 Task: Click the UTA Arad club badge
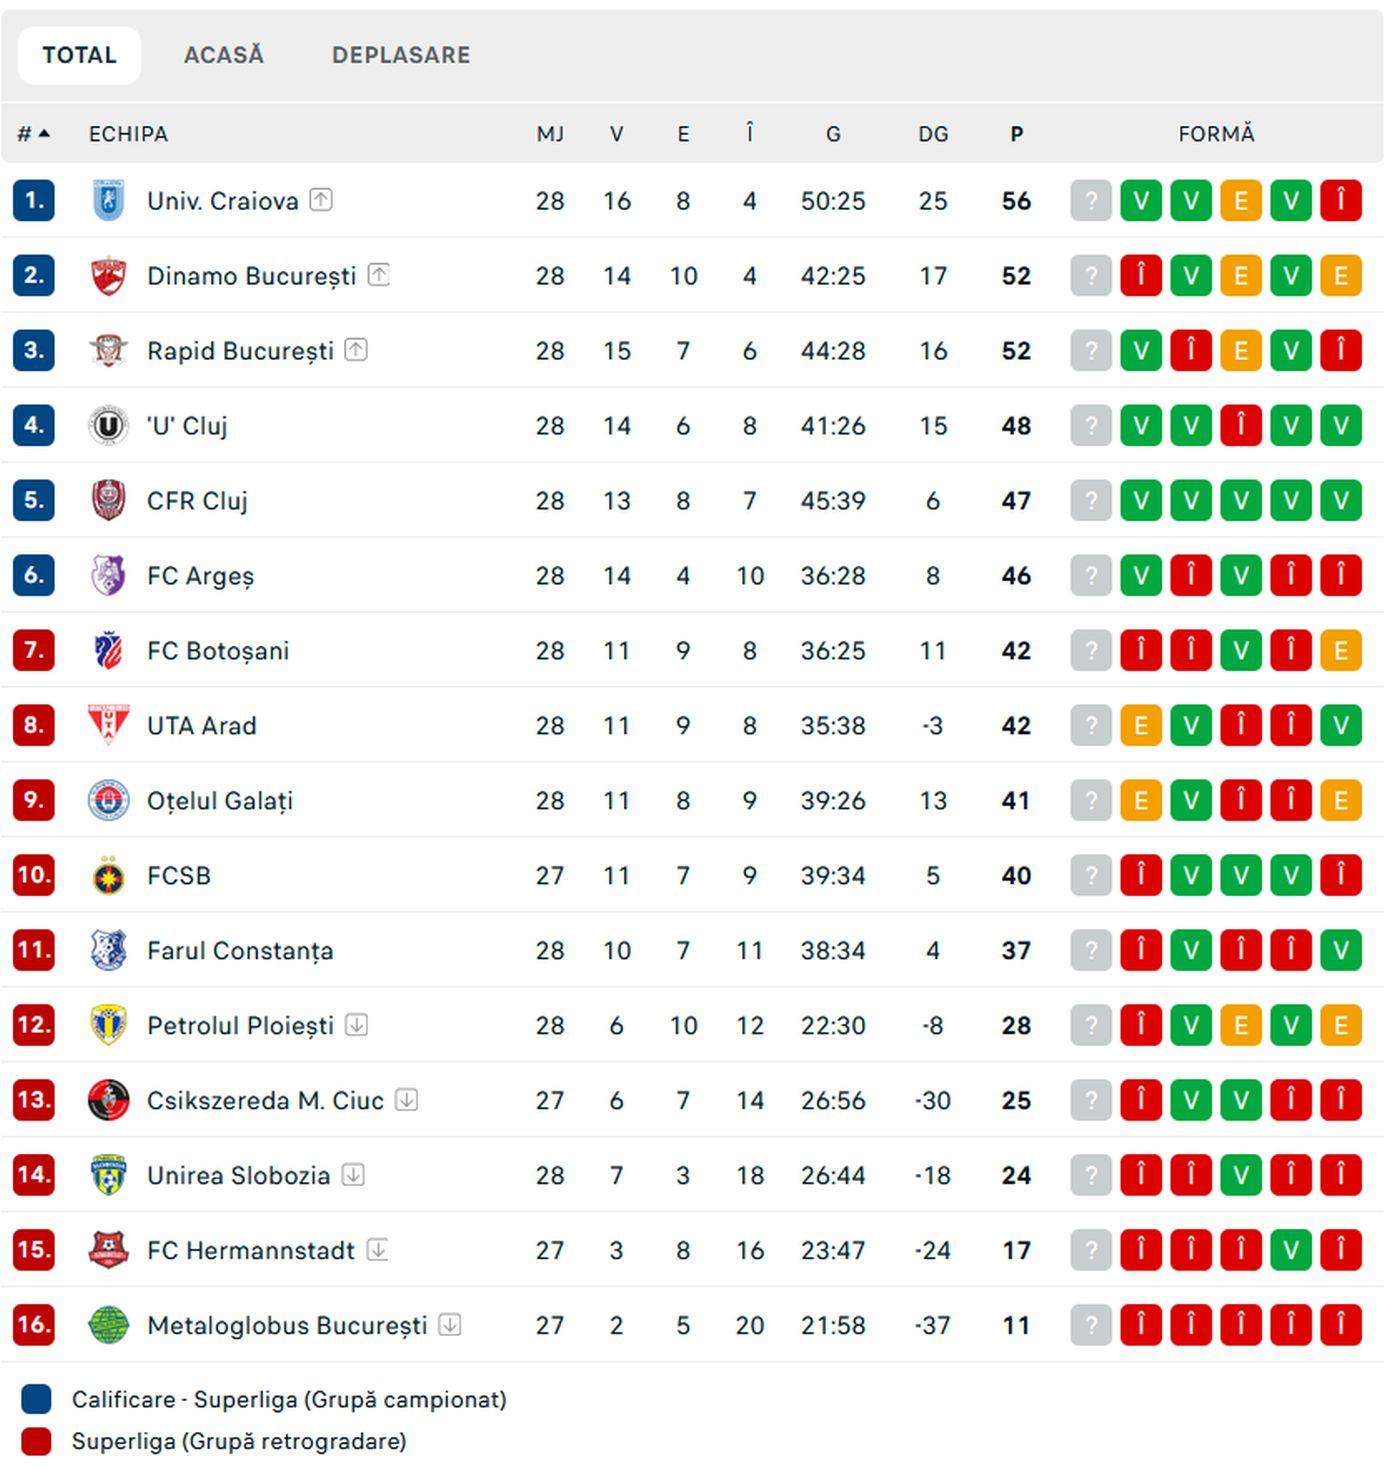pos(108,726)
